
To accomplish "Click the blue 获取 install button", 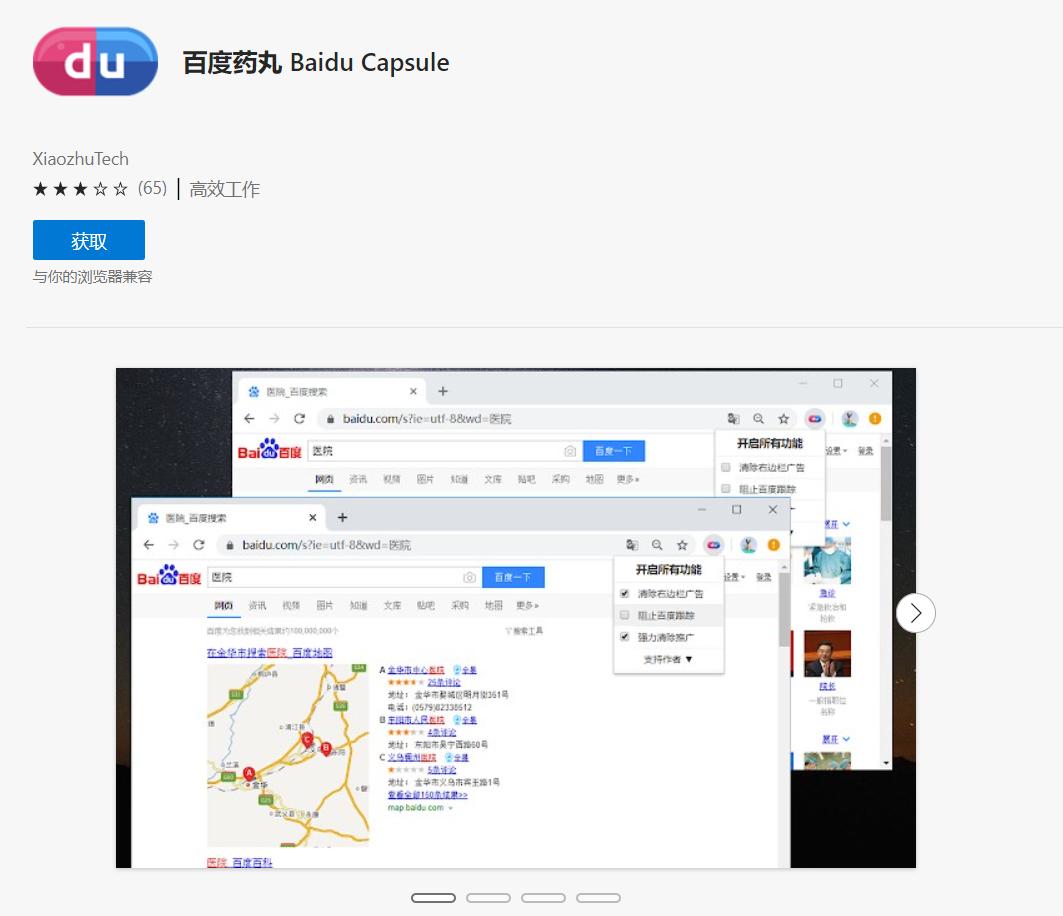I will click(88, 240).
